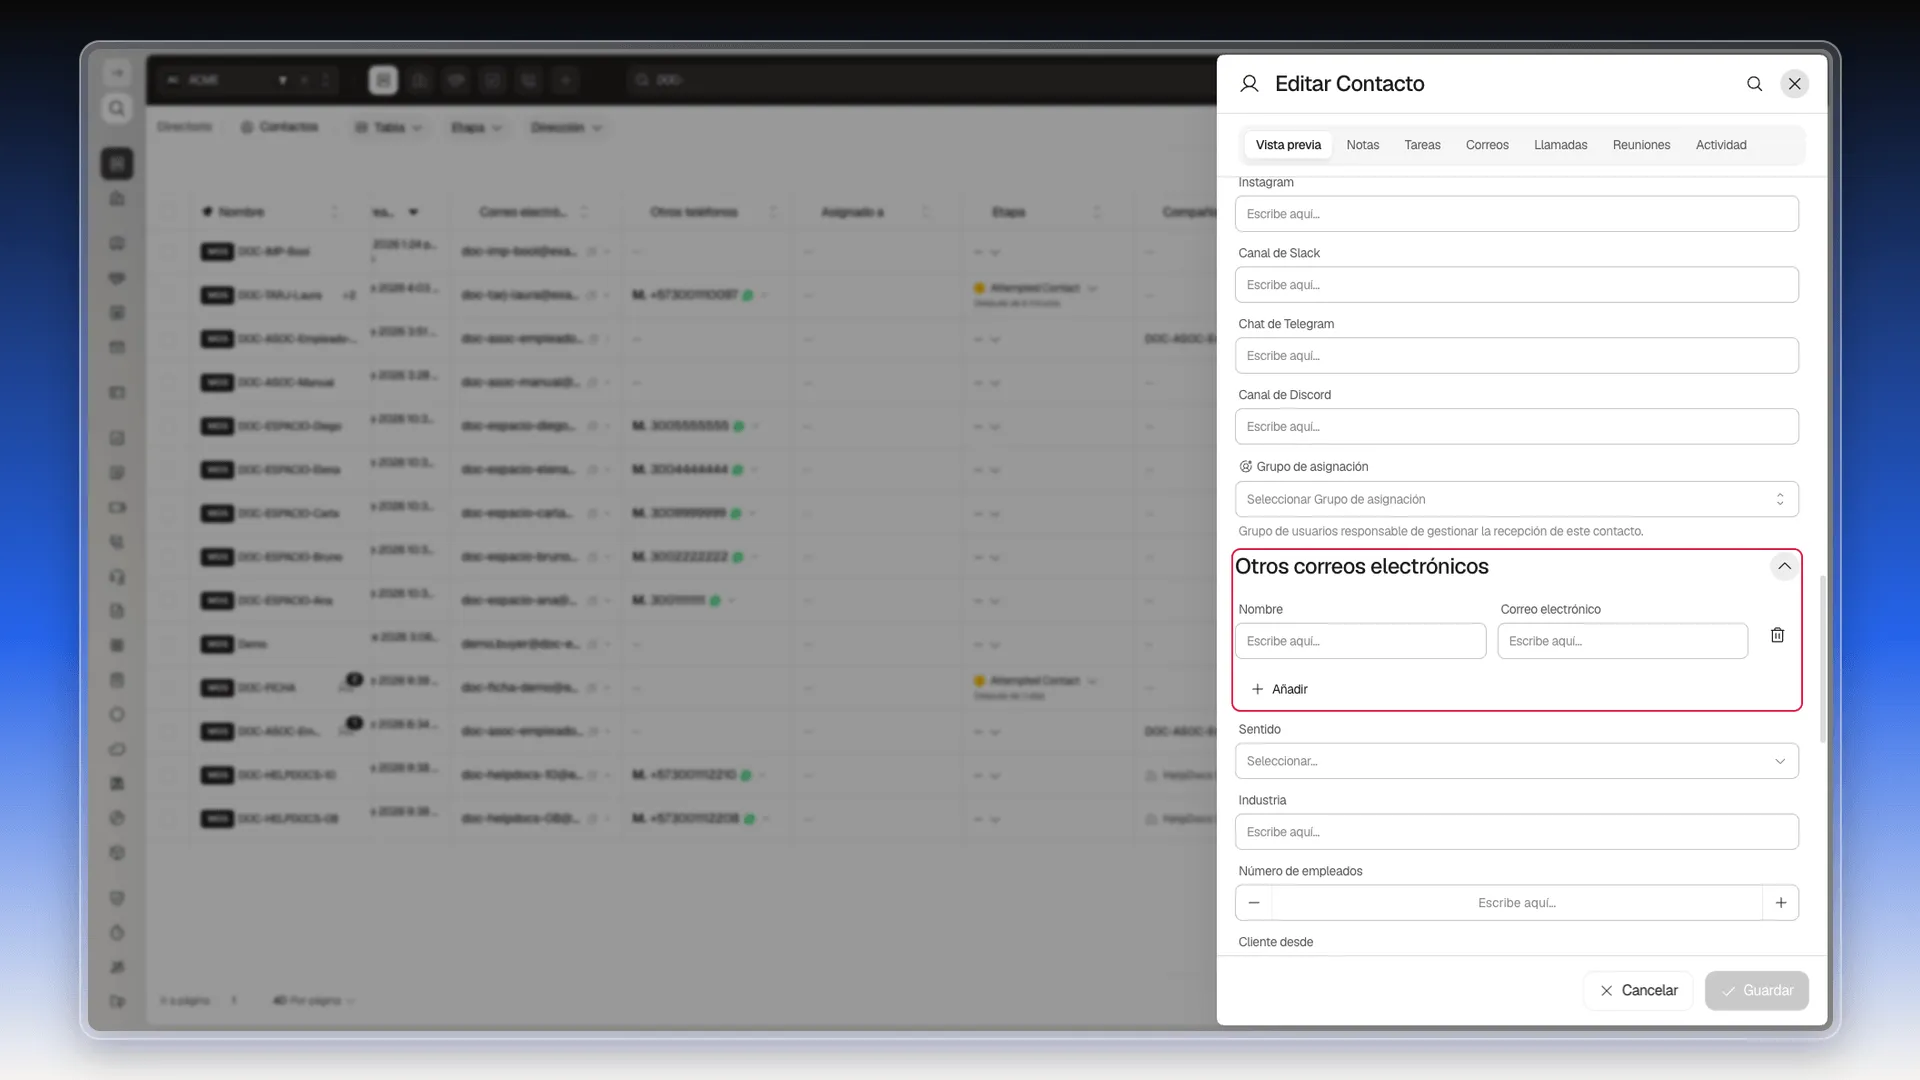Click the panel's vertical scrollbar
1920x1080 pixels.
pyautogui.click(x=1822, y=658)
